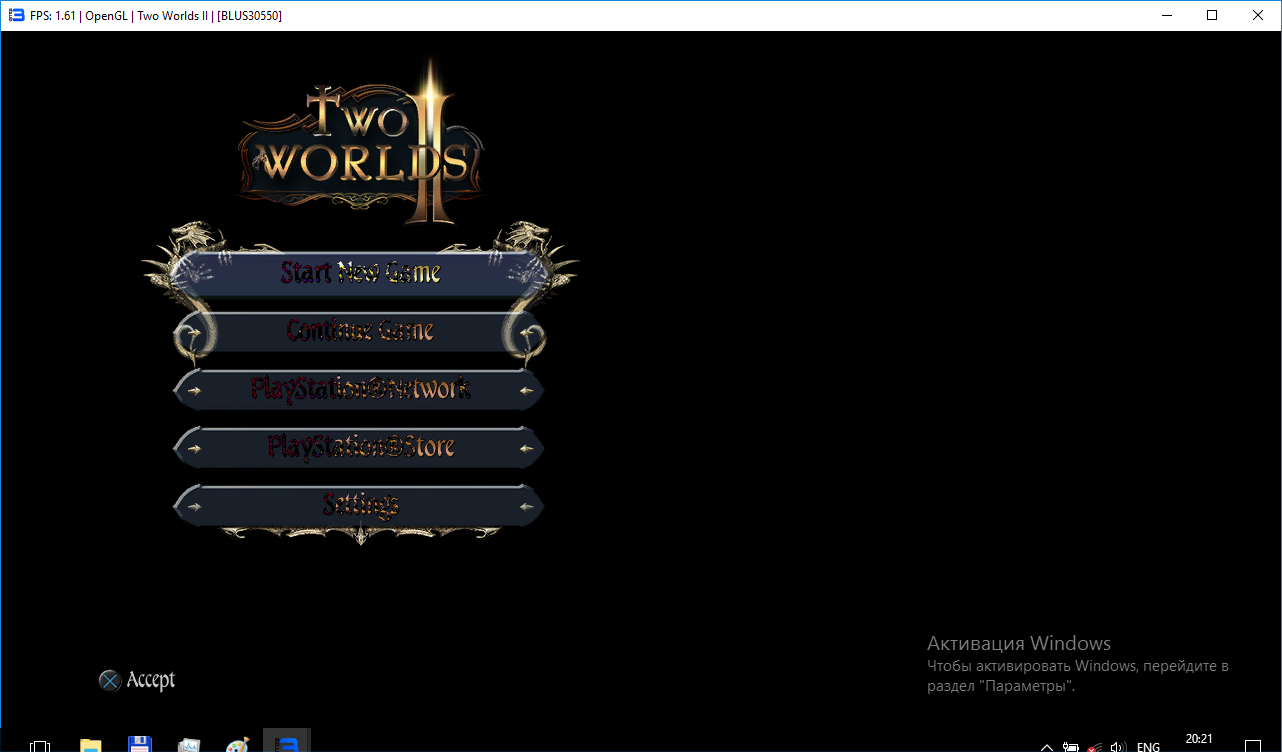
Task: Open File Explorer from the taskbar
Action: tap(91, 744)
